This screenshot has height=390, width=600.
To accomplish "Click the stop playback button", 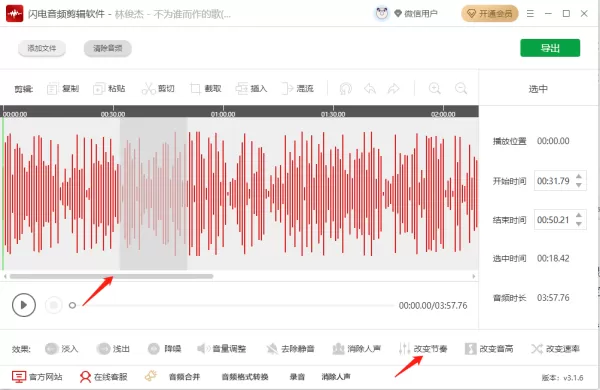I will 54,305.
